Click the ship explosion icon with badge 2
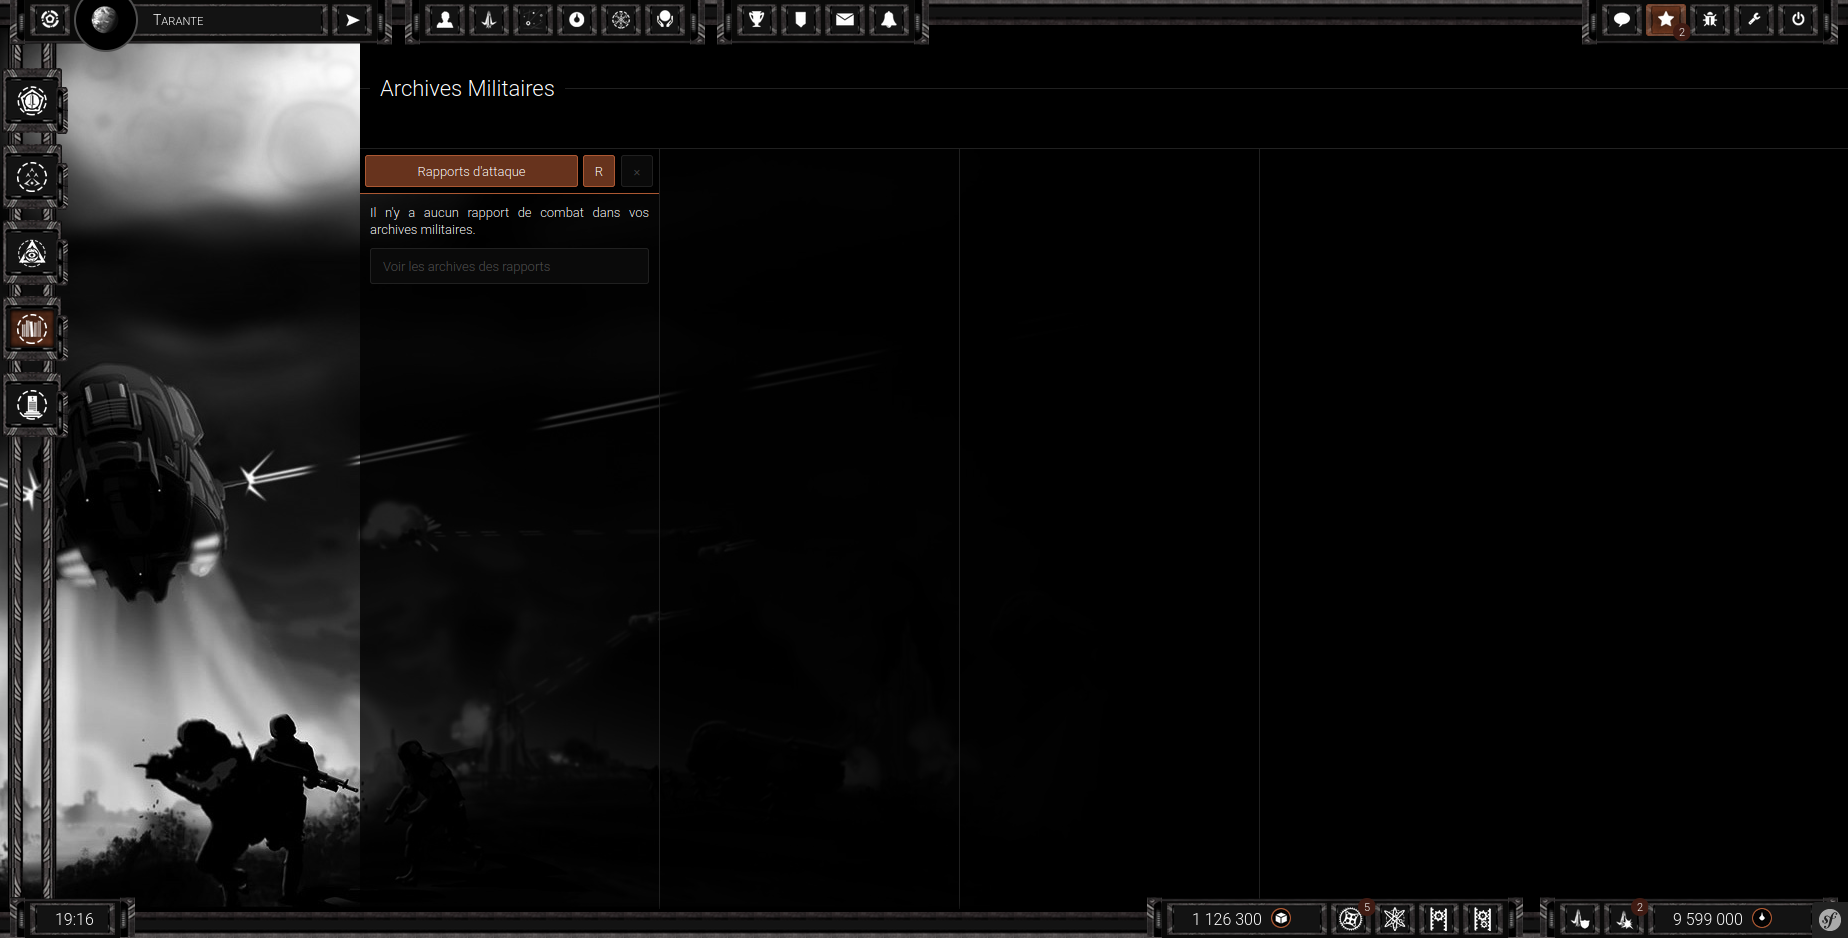Screen dimensions: 1848x938 pos(1626,918)
